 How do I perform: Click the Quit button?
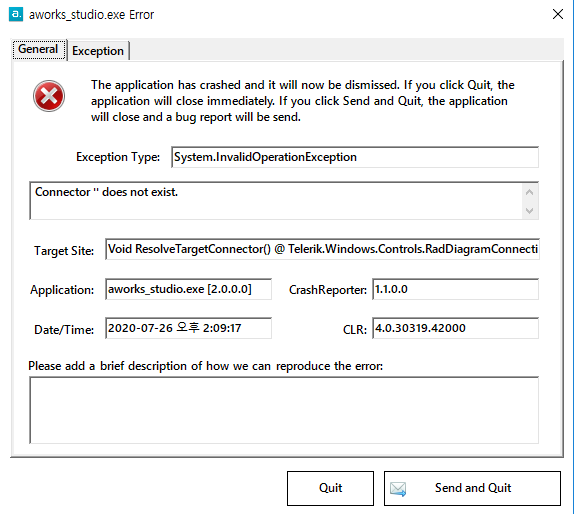pyautogui.click(x=330, y=488)
